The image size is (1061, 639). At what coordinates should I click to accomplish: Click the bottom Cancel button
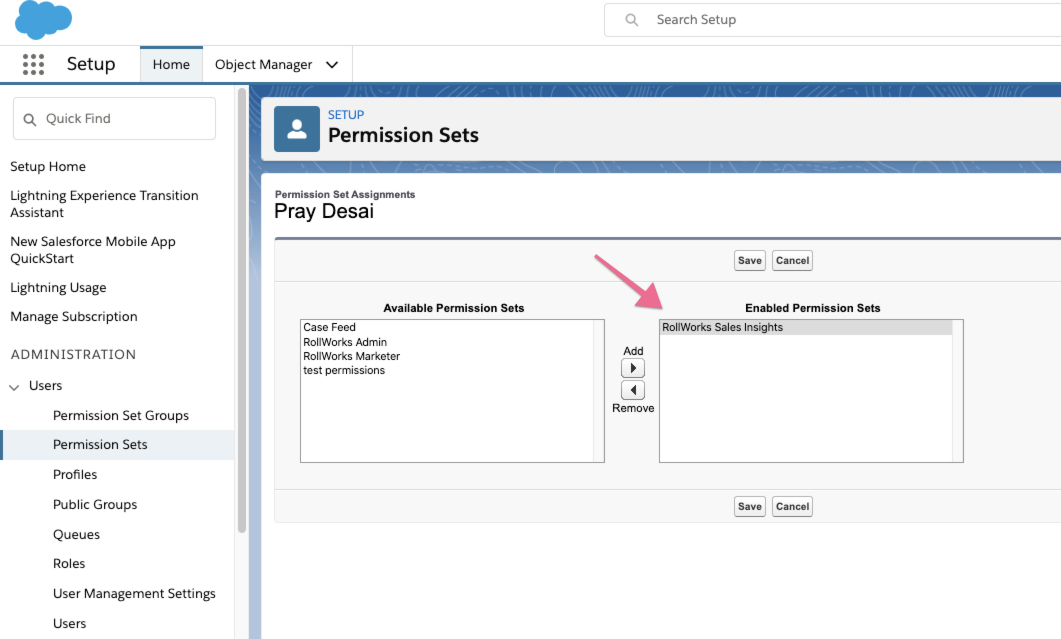792,506
